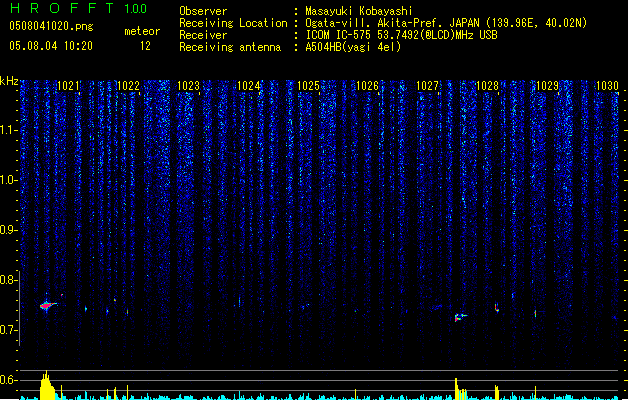The width and height of the screenshot is (629, 400).
Task: Click the 1028 time marker
Action: pos(487,86)
